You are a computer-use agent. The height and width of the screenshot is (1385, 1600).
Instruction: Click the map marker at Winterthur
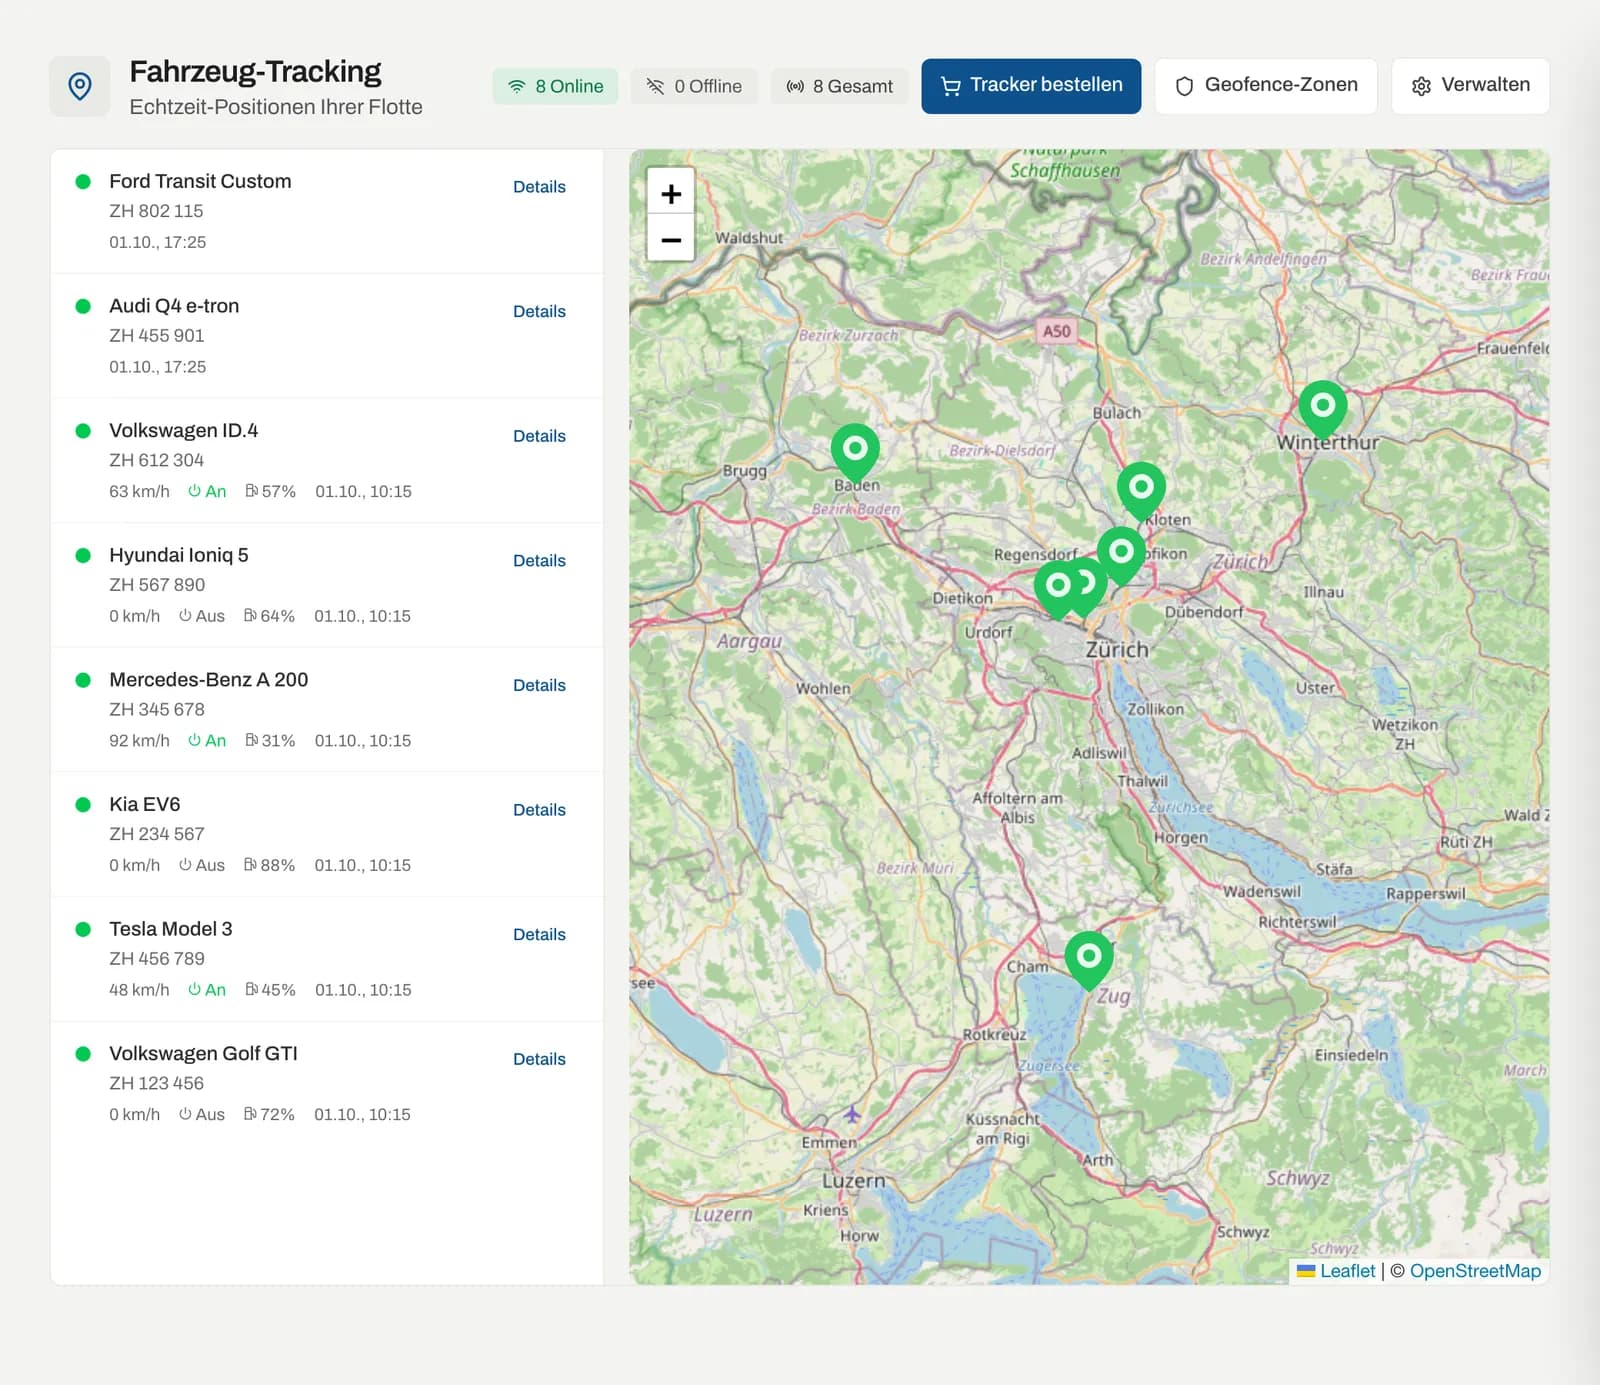coord(1322,408)
